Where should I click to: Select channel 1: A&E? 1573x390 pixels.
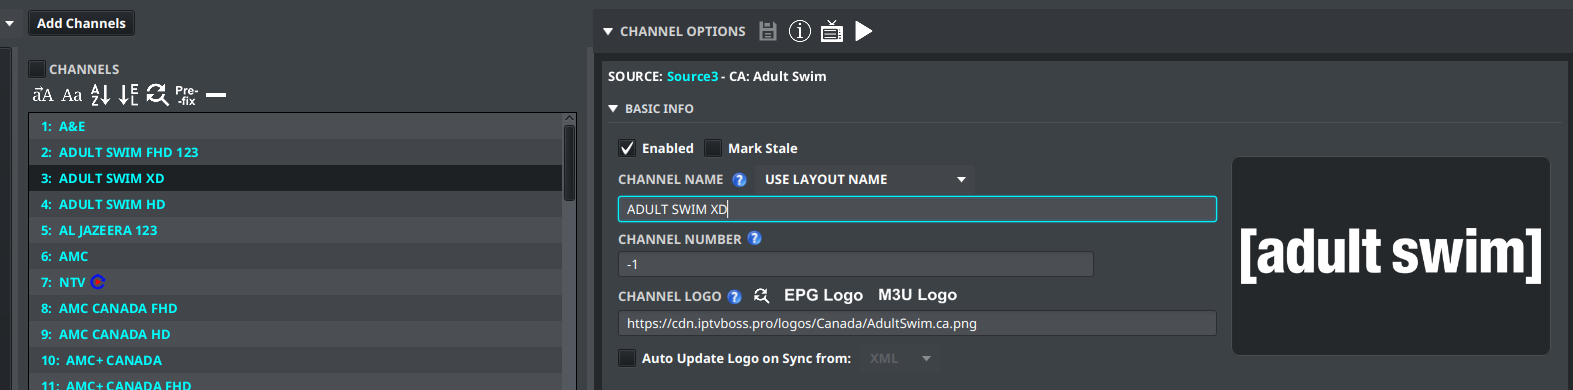pos(296,126)
